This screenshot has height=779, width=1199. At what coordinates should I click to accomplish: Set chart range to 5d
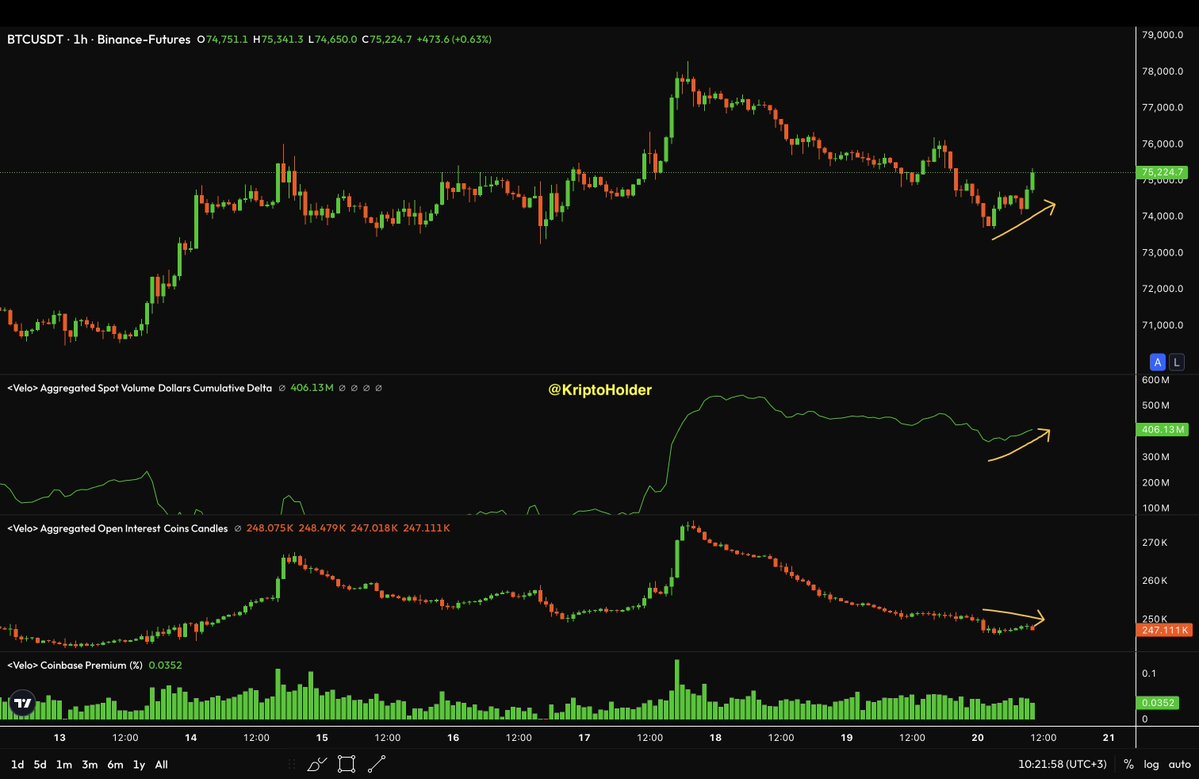click(x=40, y=764)
